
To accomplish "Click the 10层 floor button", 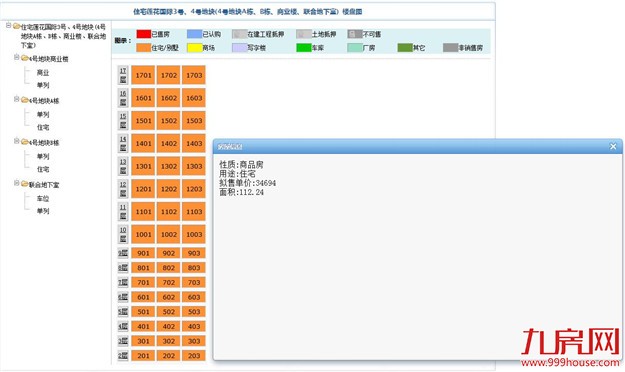I will pos(123,234).
